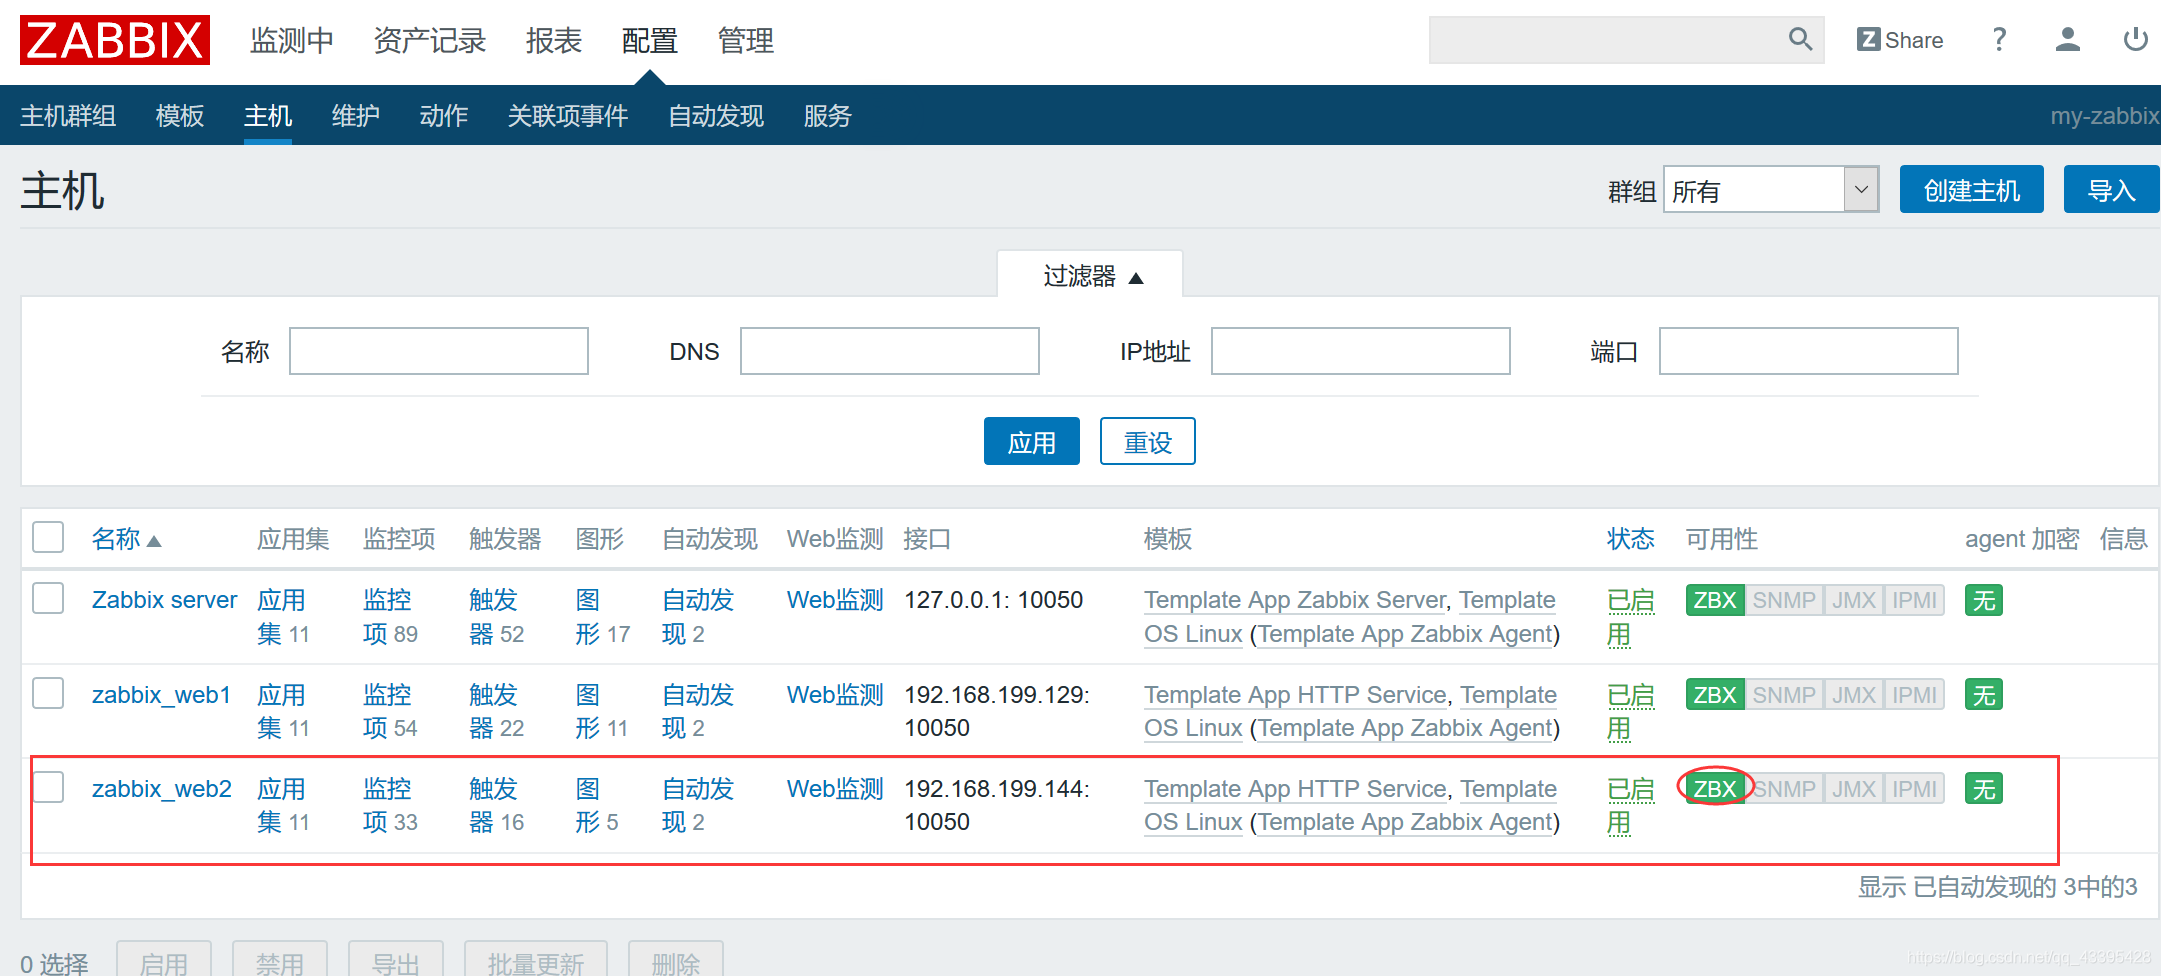Open the user profile icon
The width and height of the screenshot is (2161, 976).
[2067, 40]
